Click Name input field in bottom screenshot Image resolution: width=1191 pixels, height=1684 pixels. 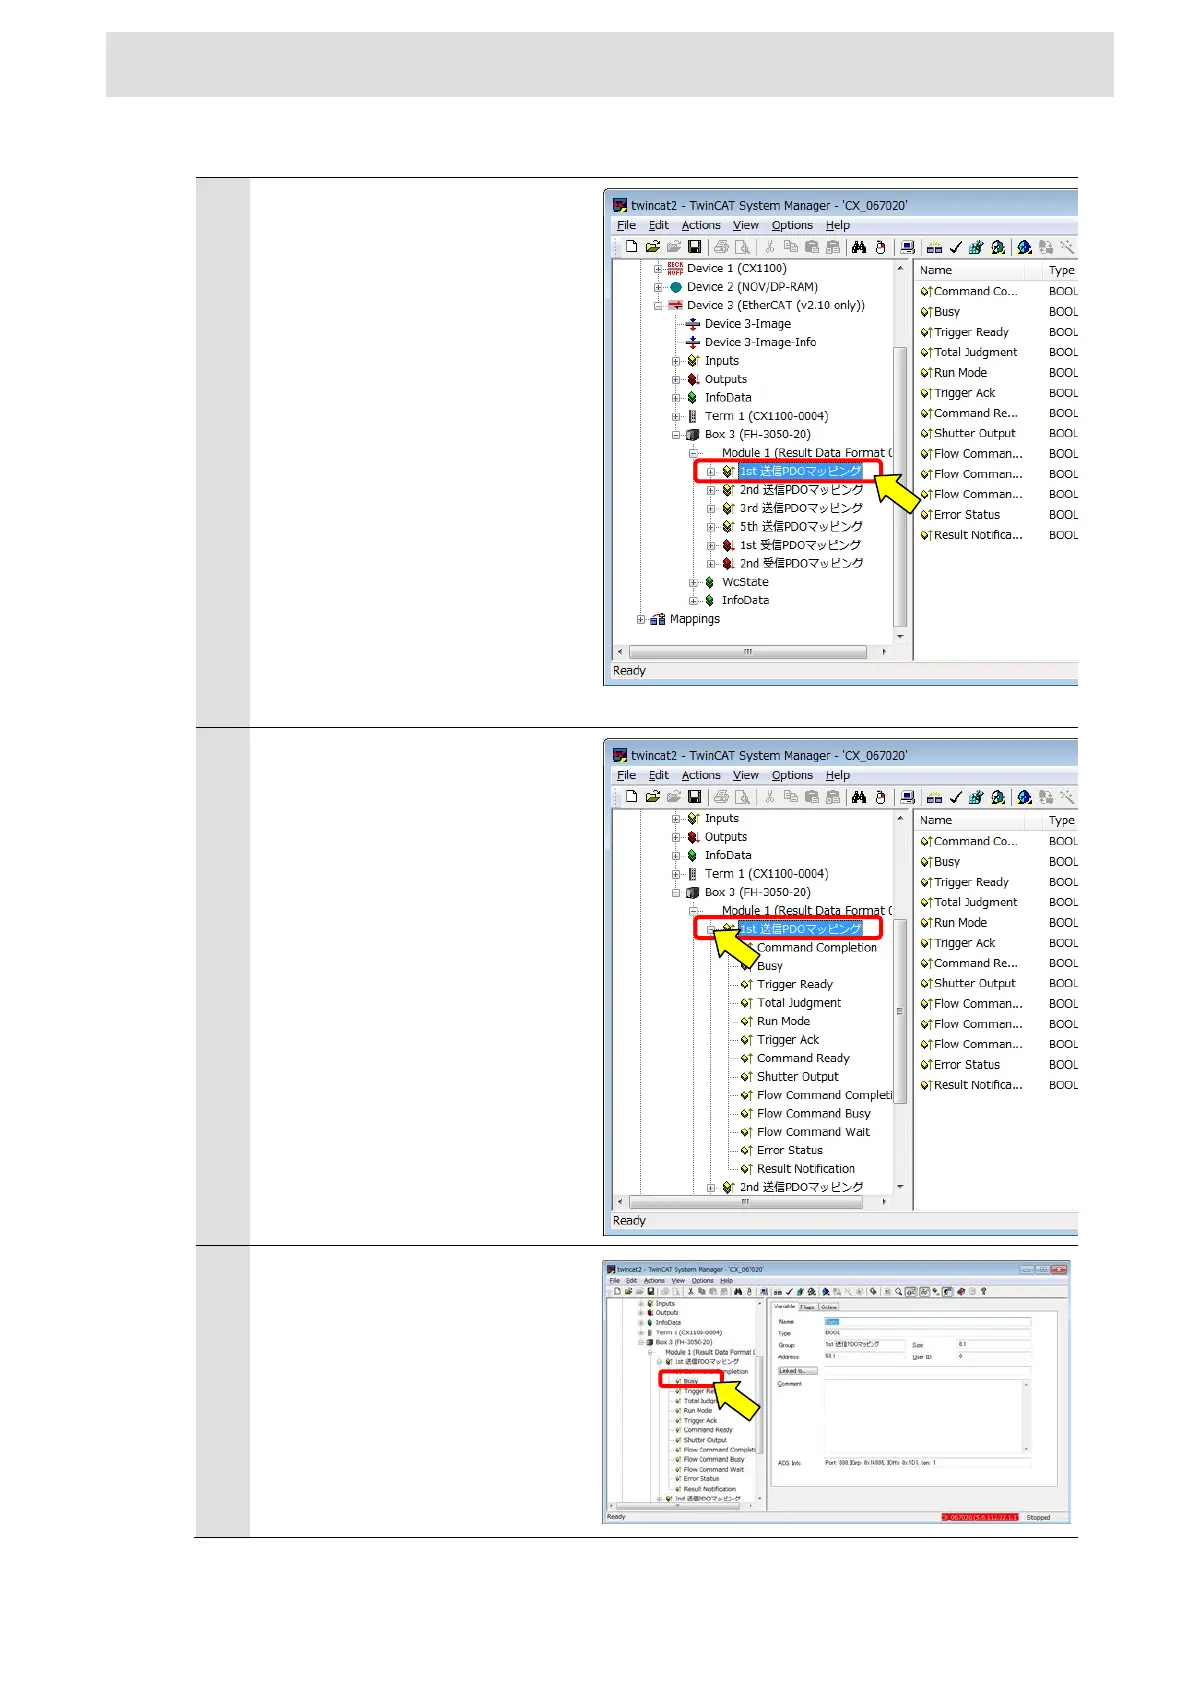pyautogui.click(x=927, y=1322)
